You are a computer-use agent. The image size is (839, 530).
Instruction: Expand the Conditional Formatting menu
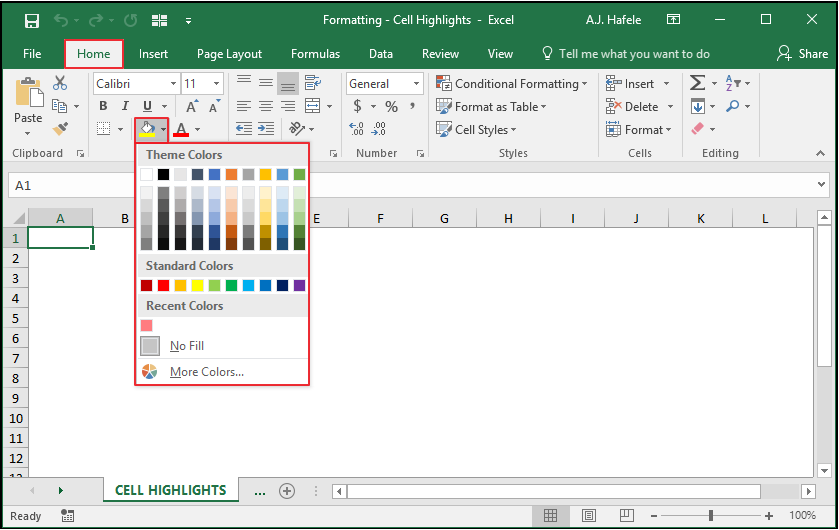coord(512,83)
